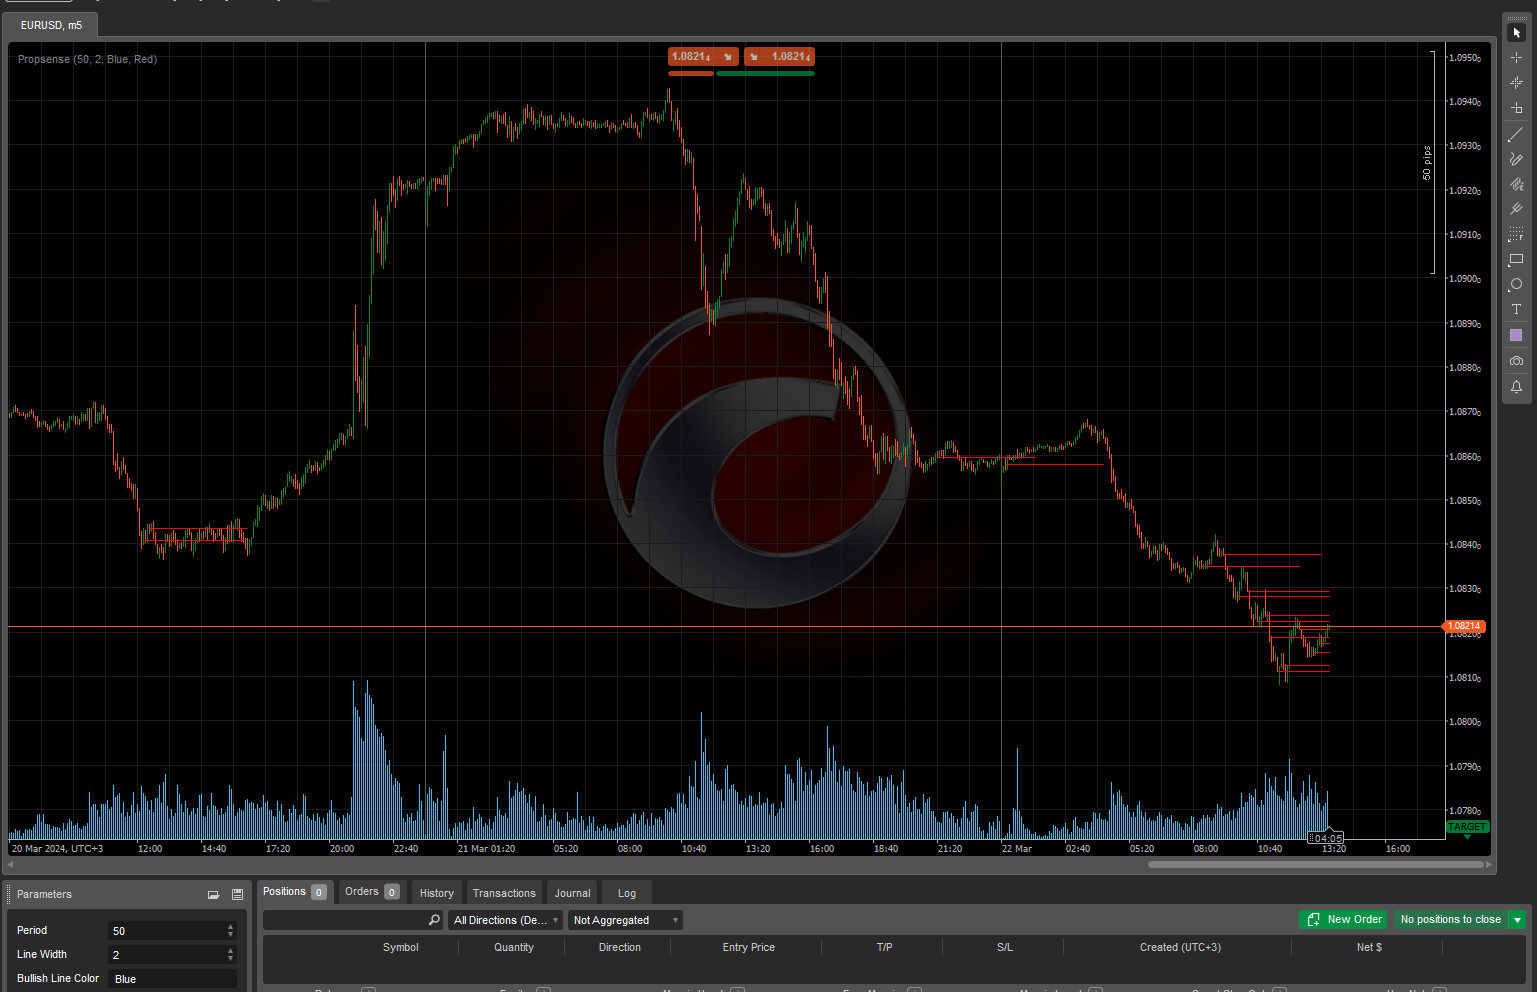Click the green TARGET marker on price axis

click(x=1467, y=827)
